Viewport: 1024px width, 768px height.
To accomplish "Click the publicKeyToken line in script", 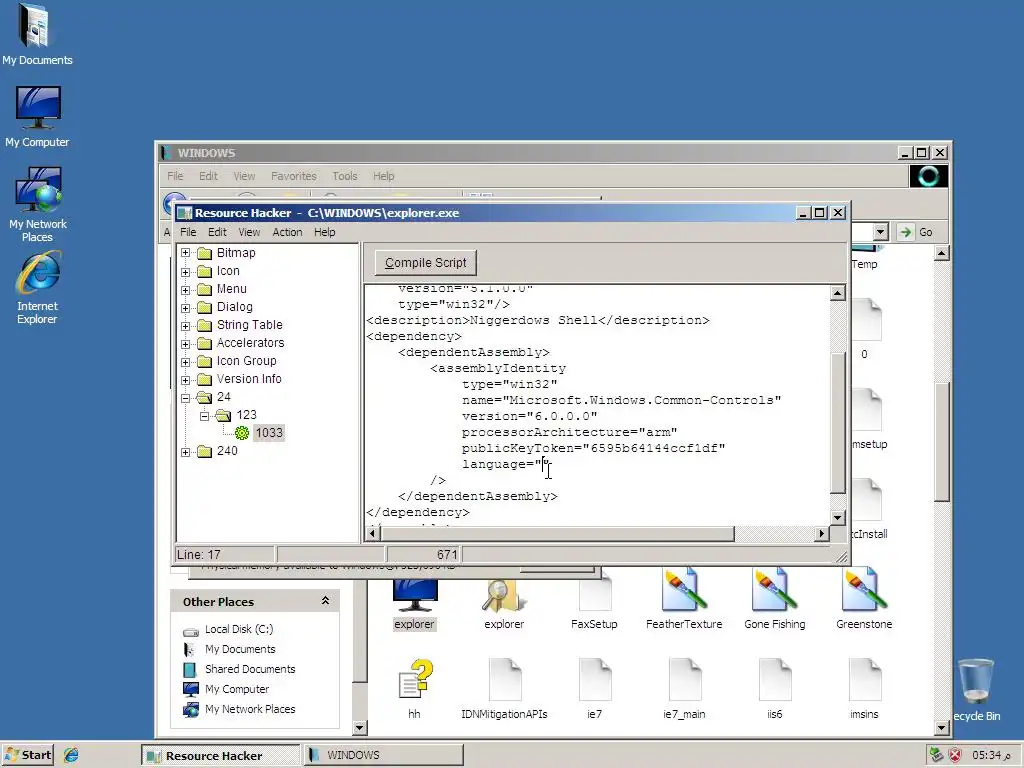I will [x=593, y=448].
